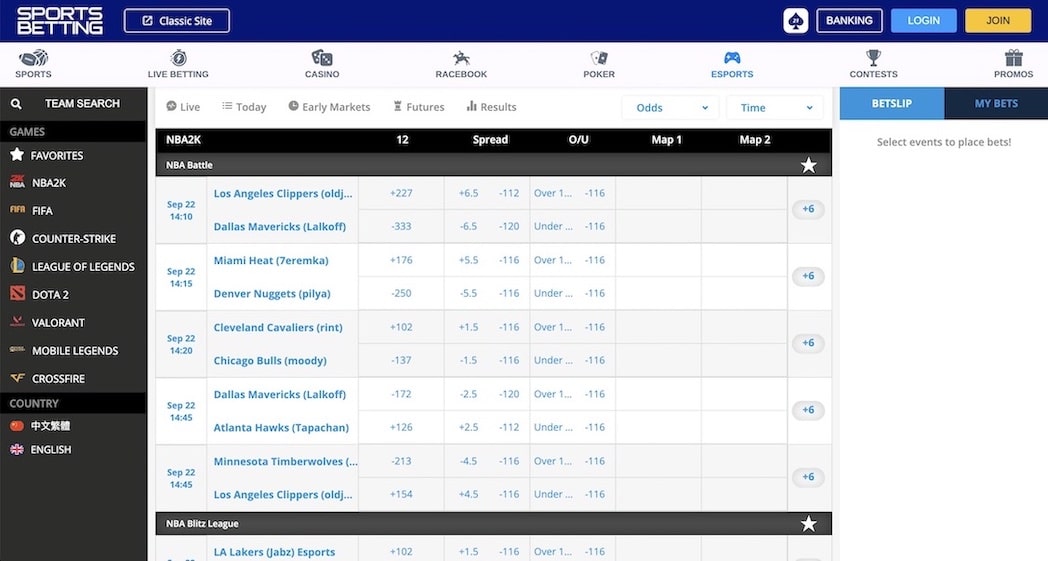Switch to the Today tab

point(244,107)
